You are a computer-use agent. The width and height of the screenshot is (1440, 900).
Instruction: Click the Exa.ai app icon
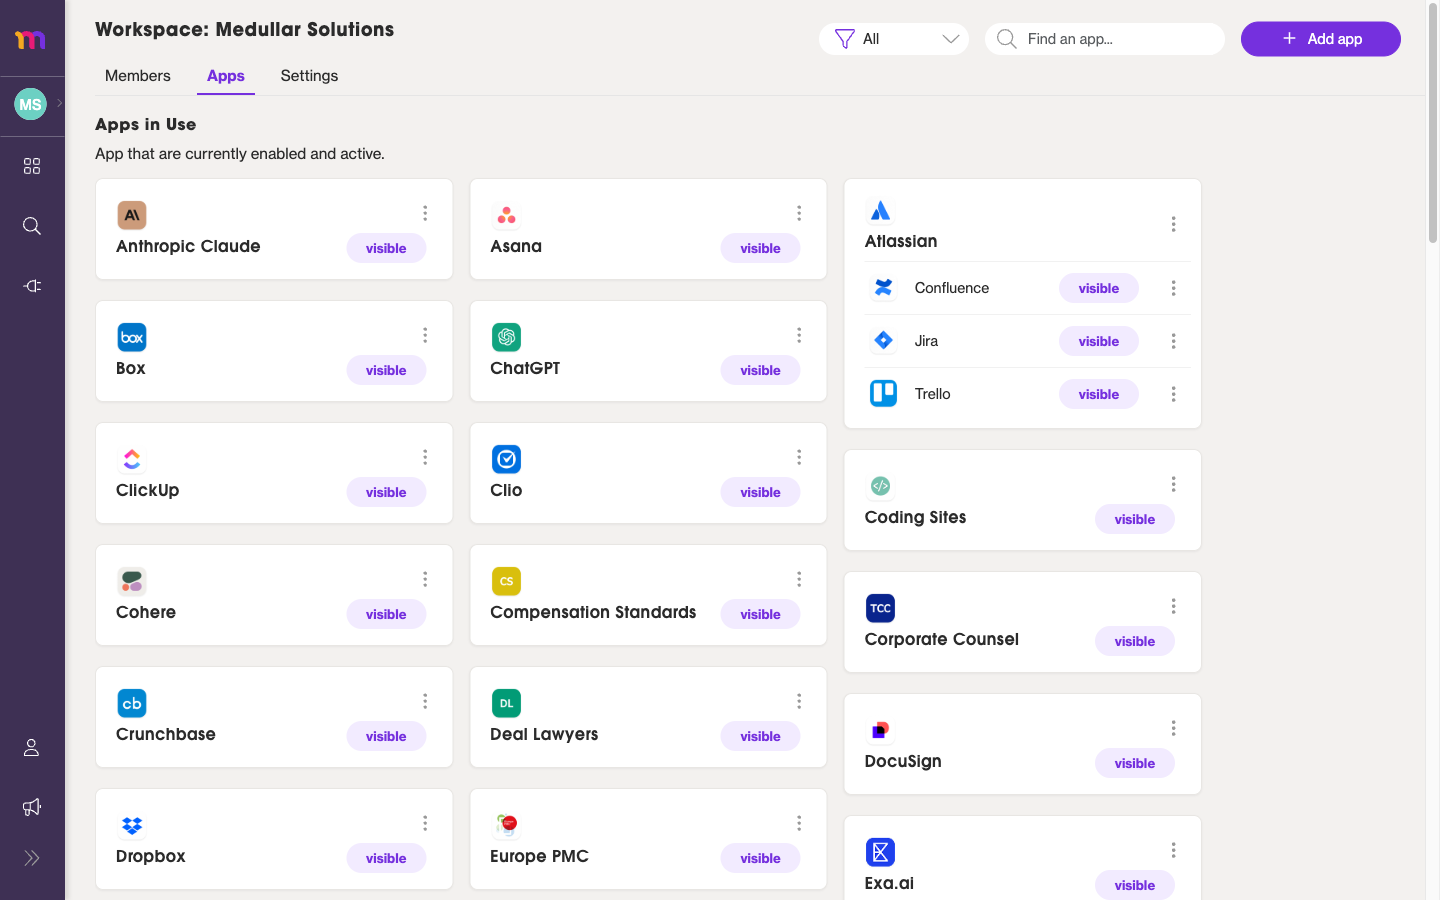[880, 852]
